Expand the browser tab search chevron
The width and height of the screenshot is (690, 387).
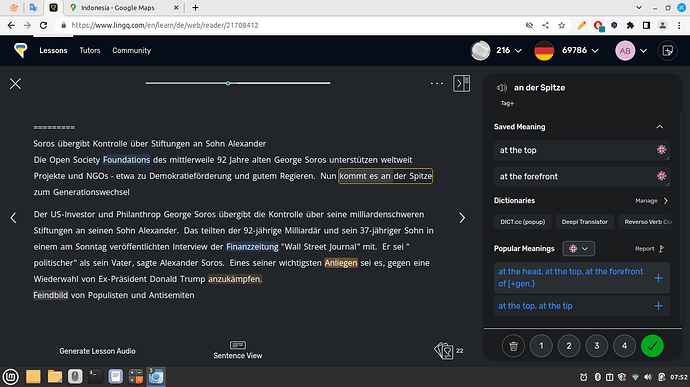click(639, 7)
